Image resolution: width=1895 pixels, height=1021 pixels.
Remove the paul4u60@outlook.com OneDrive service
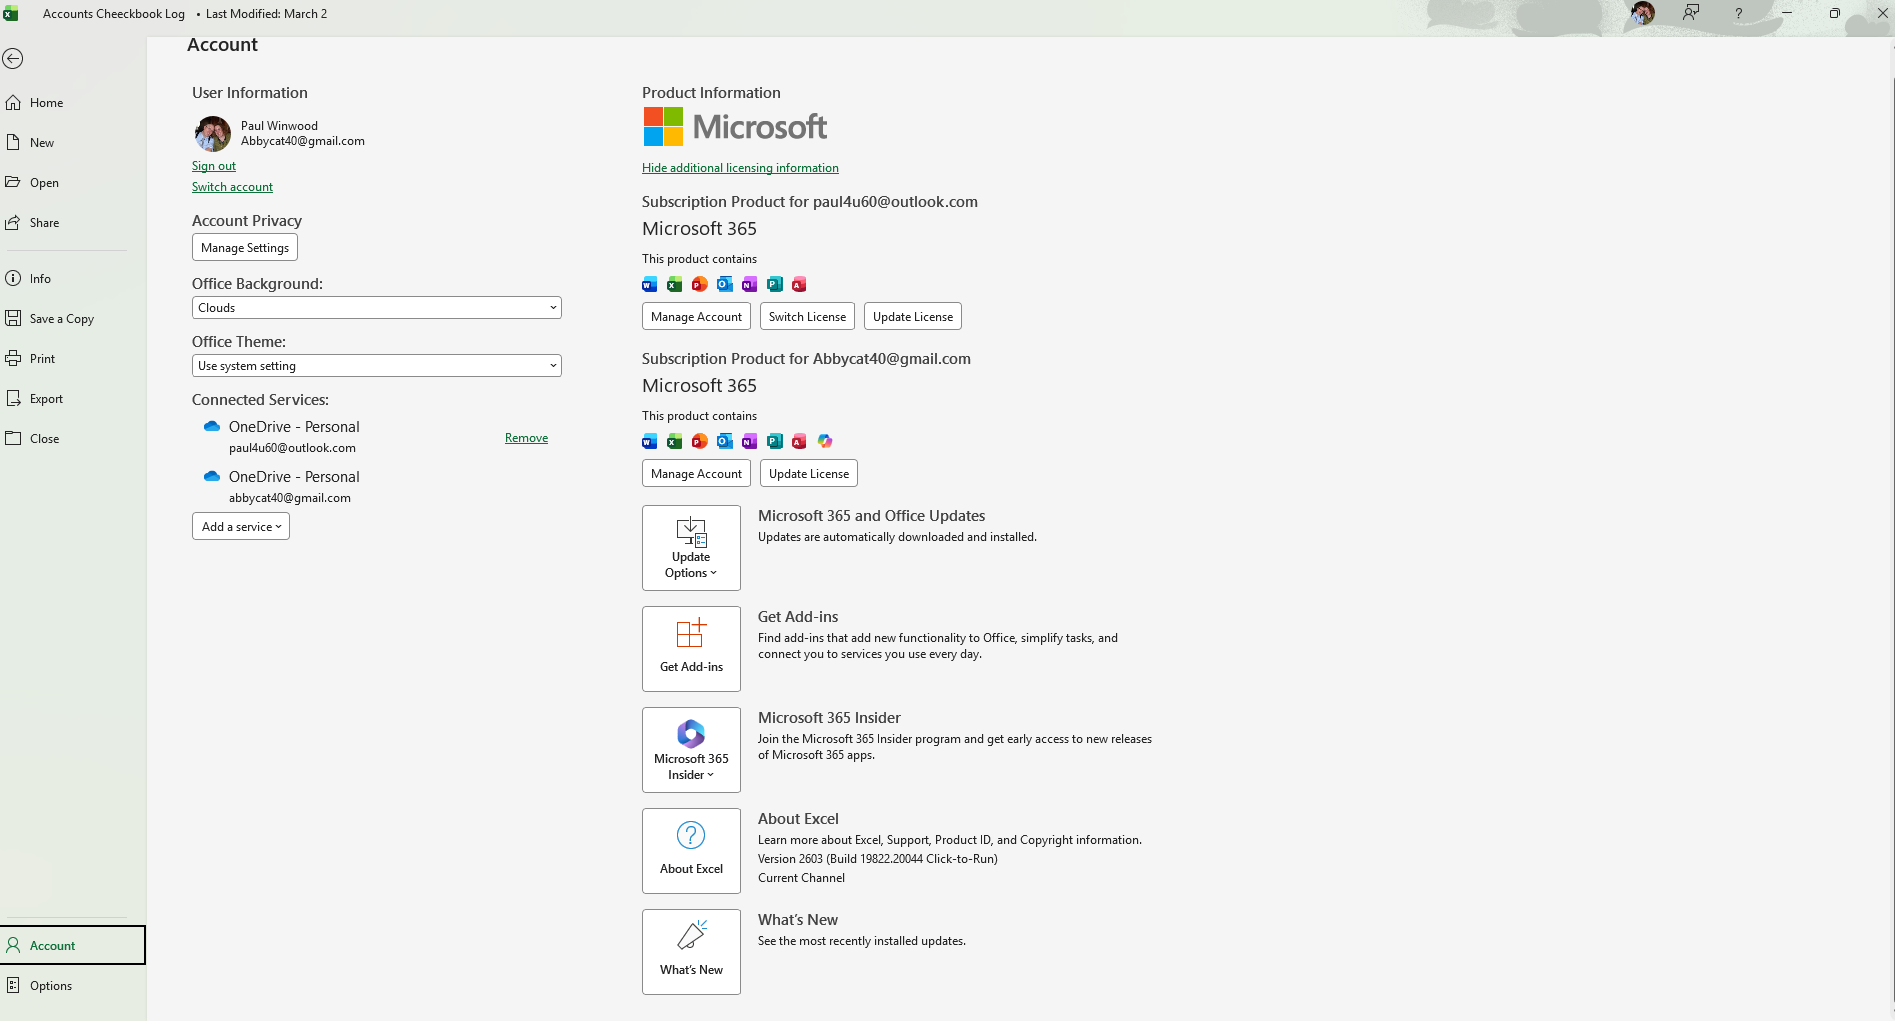[526, 438]
